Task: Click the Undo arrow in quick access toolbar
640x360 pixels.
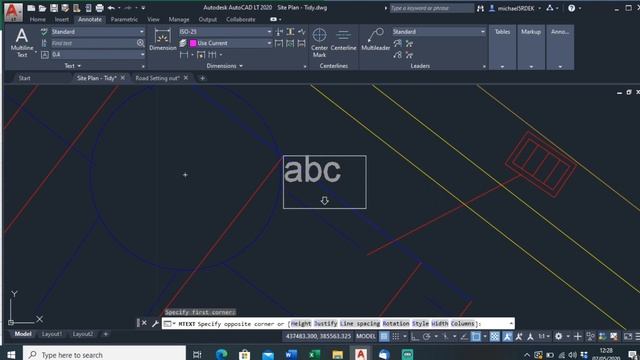Action: pyautogui.click(x=111, y=8)
